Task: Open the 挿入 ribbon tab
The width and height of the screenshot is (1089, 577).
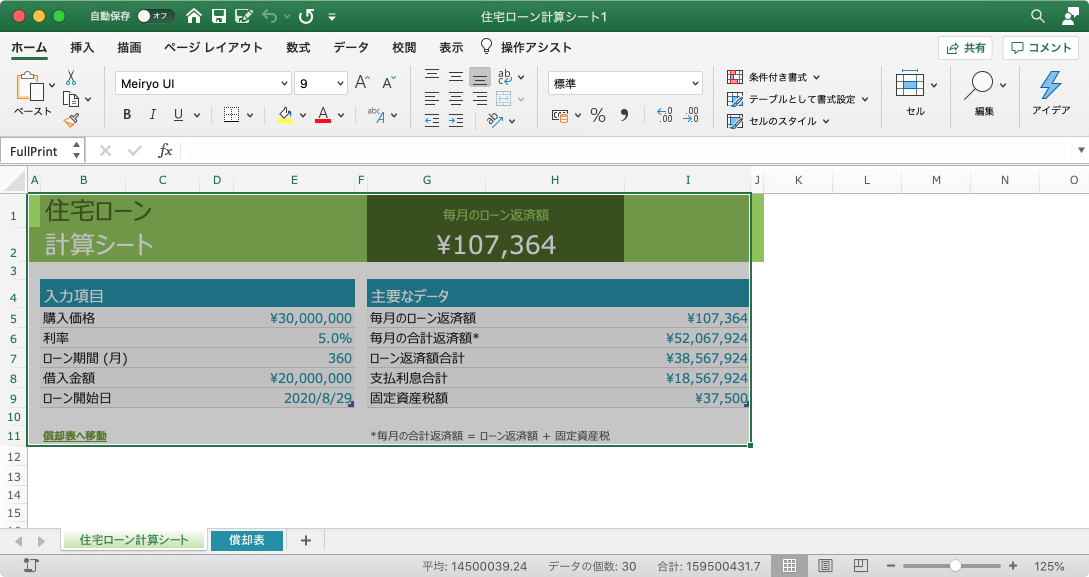Action: pos(82,47)
